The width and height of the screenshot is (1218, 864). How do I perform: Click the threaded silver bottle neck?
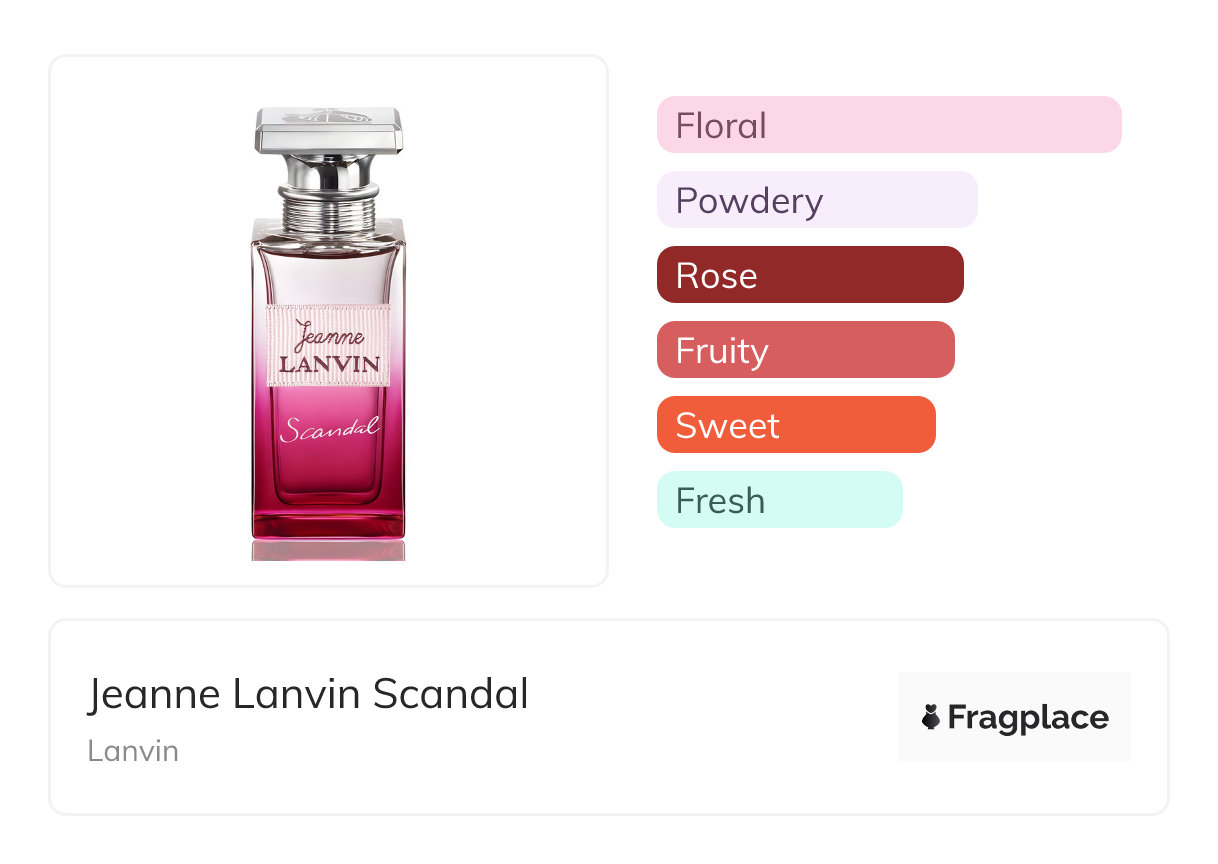[328, 206]
